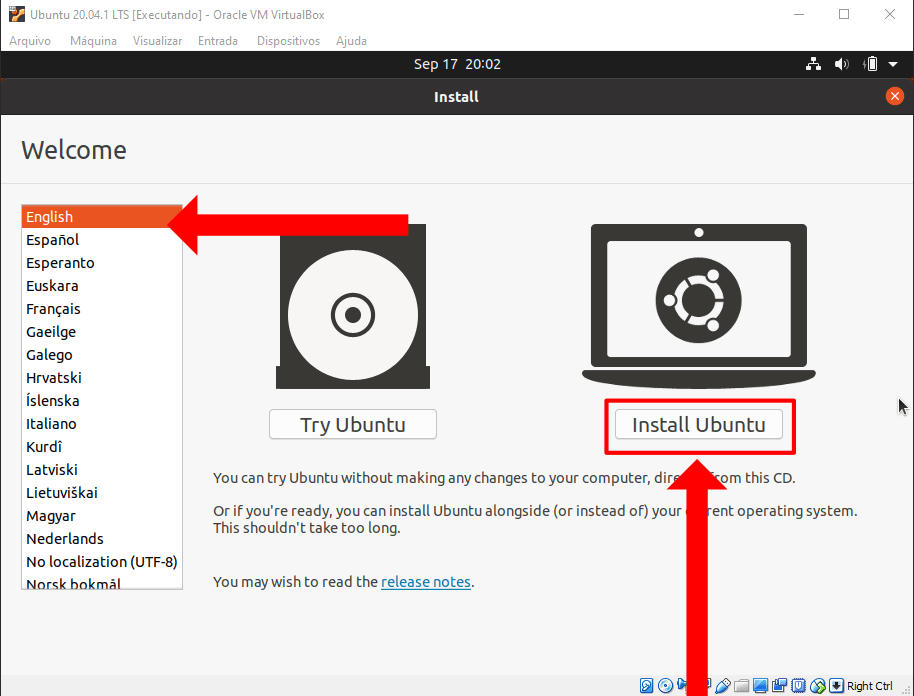Viewport: 914px width, 696px height.
Task: Click the VirtualBox app icon in title bar
Action: (17, 14)
